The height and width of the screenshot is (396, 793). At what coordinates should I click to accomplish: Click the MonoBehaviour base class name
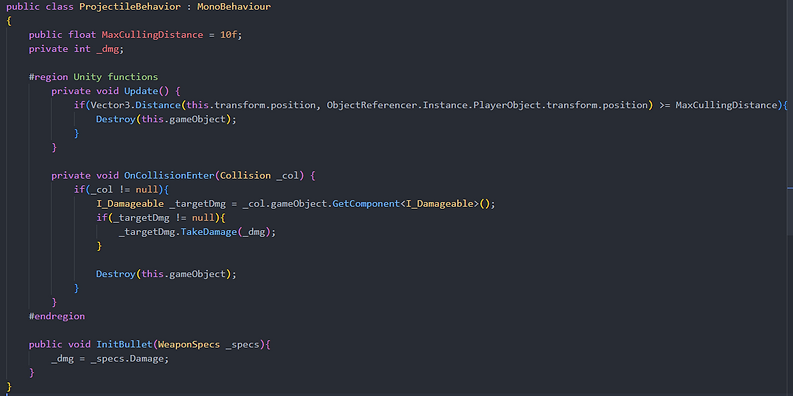235,7
